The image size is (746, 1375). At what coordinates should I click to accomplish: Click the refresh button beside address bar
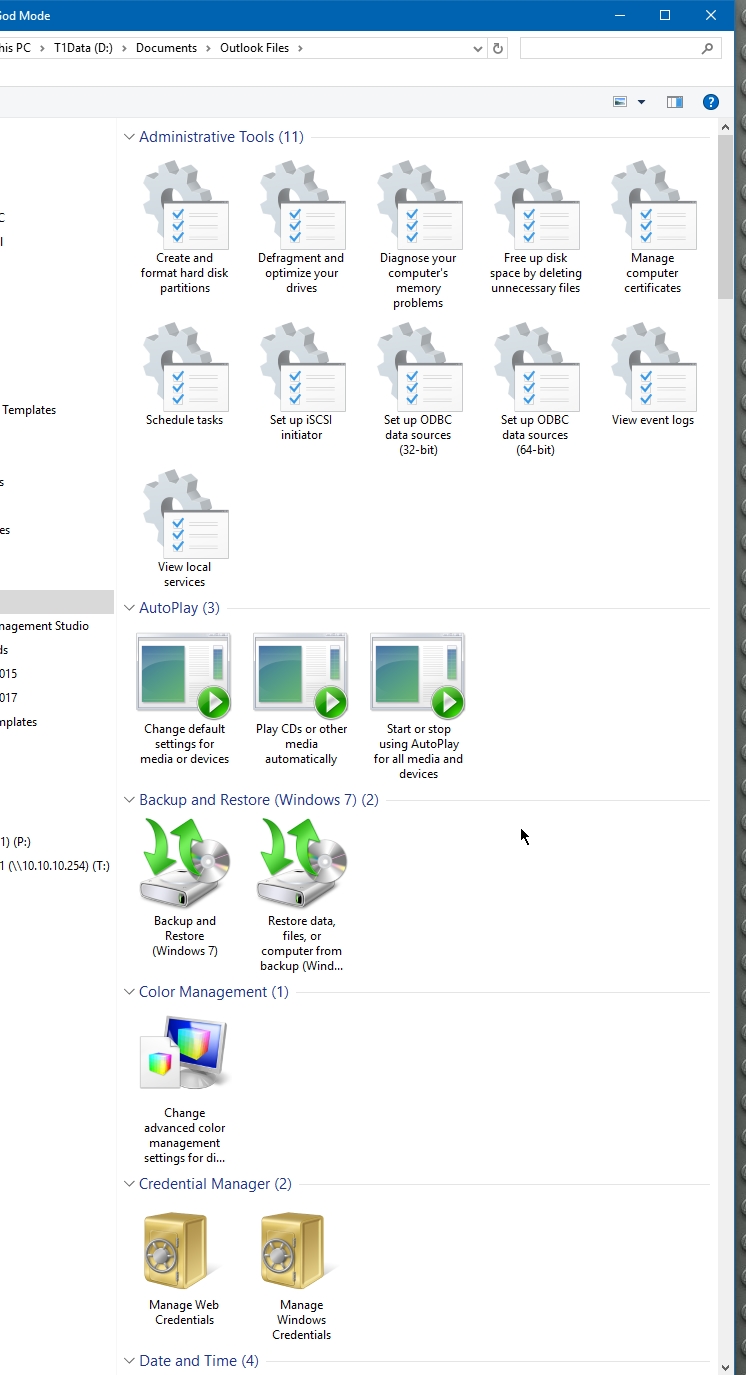(x=498, y=48)
